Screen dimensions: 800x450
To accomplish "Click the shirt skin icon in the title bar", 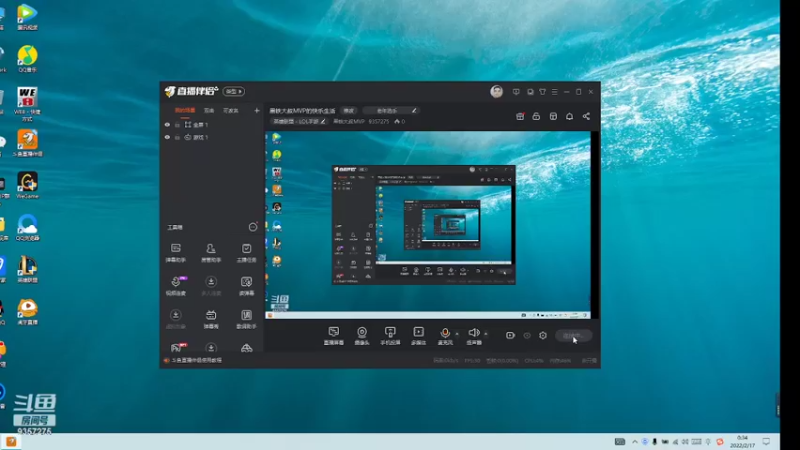I will [542, 92].
